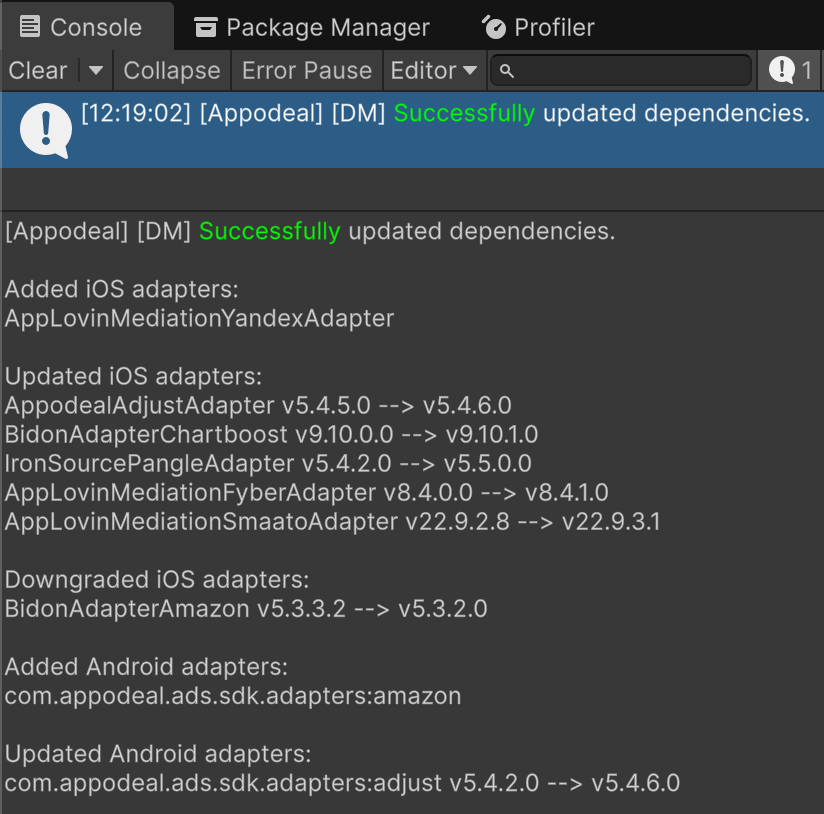Open the Editor target dropdown
The image size is (824, 814).
pos(434,70)
